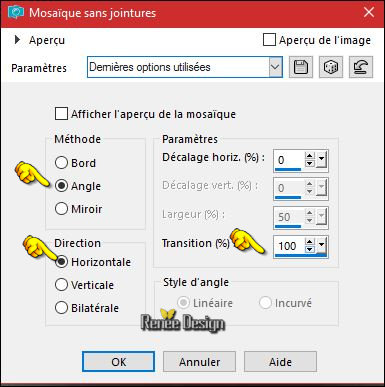
Task: Increase Décalage horiz. value with up arrow
Action: (x=310, y=156)
